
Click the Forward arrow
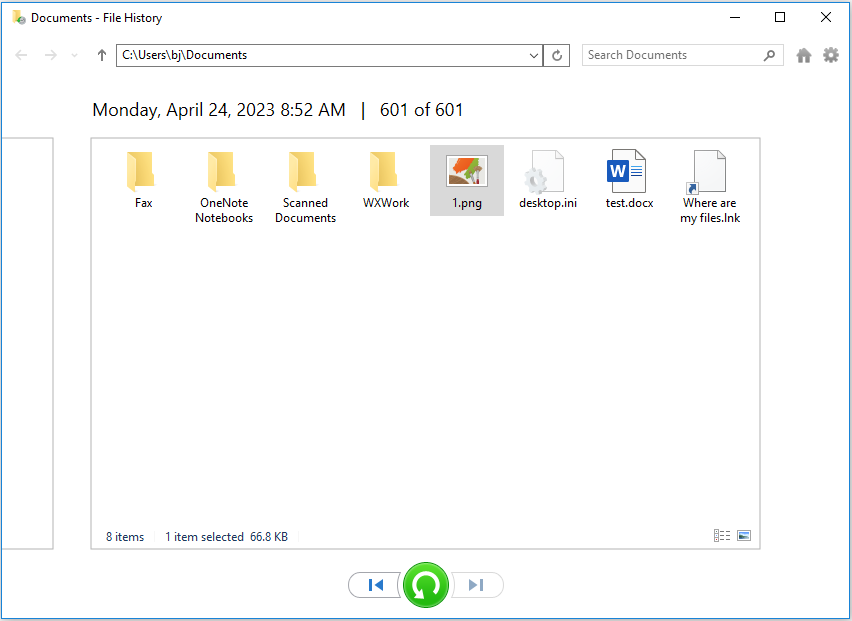(x=50, y=56)
